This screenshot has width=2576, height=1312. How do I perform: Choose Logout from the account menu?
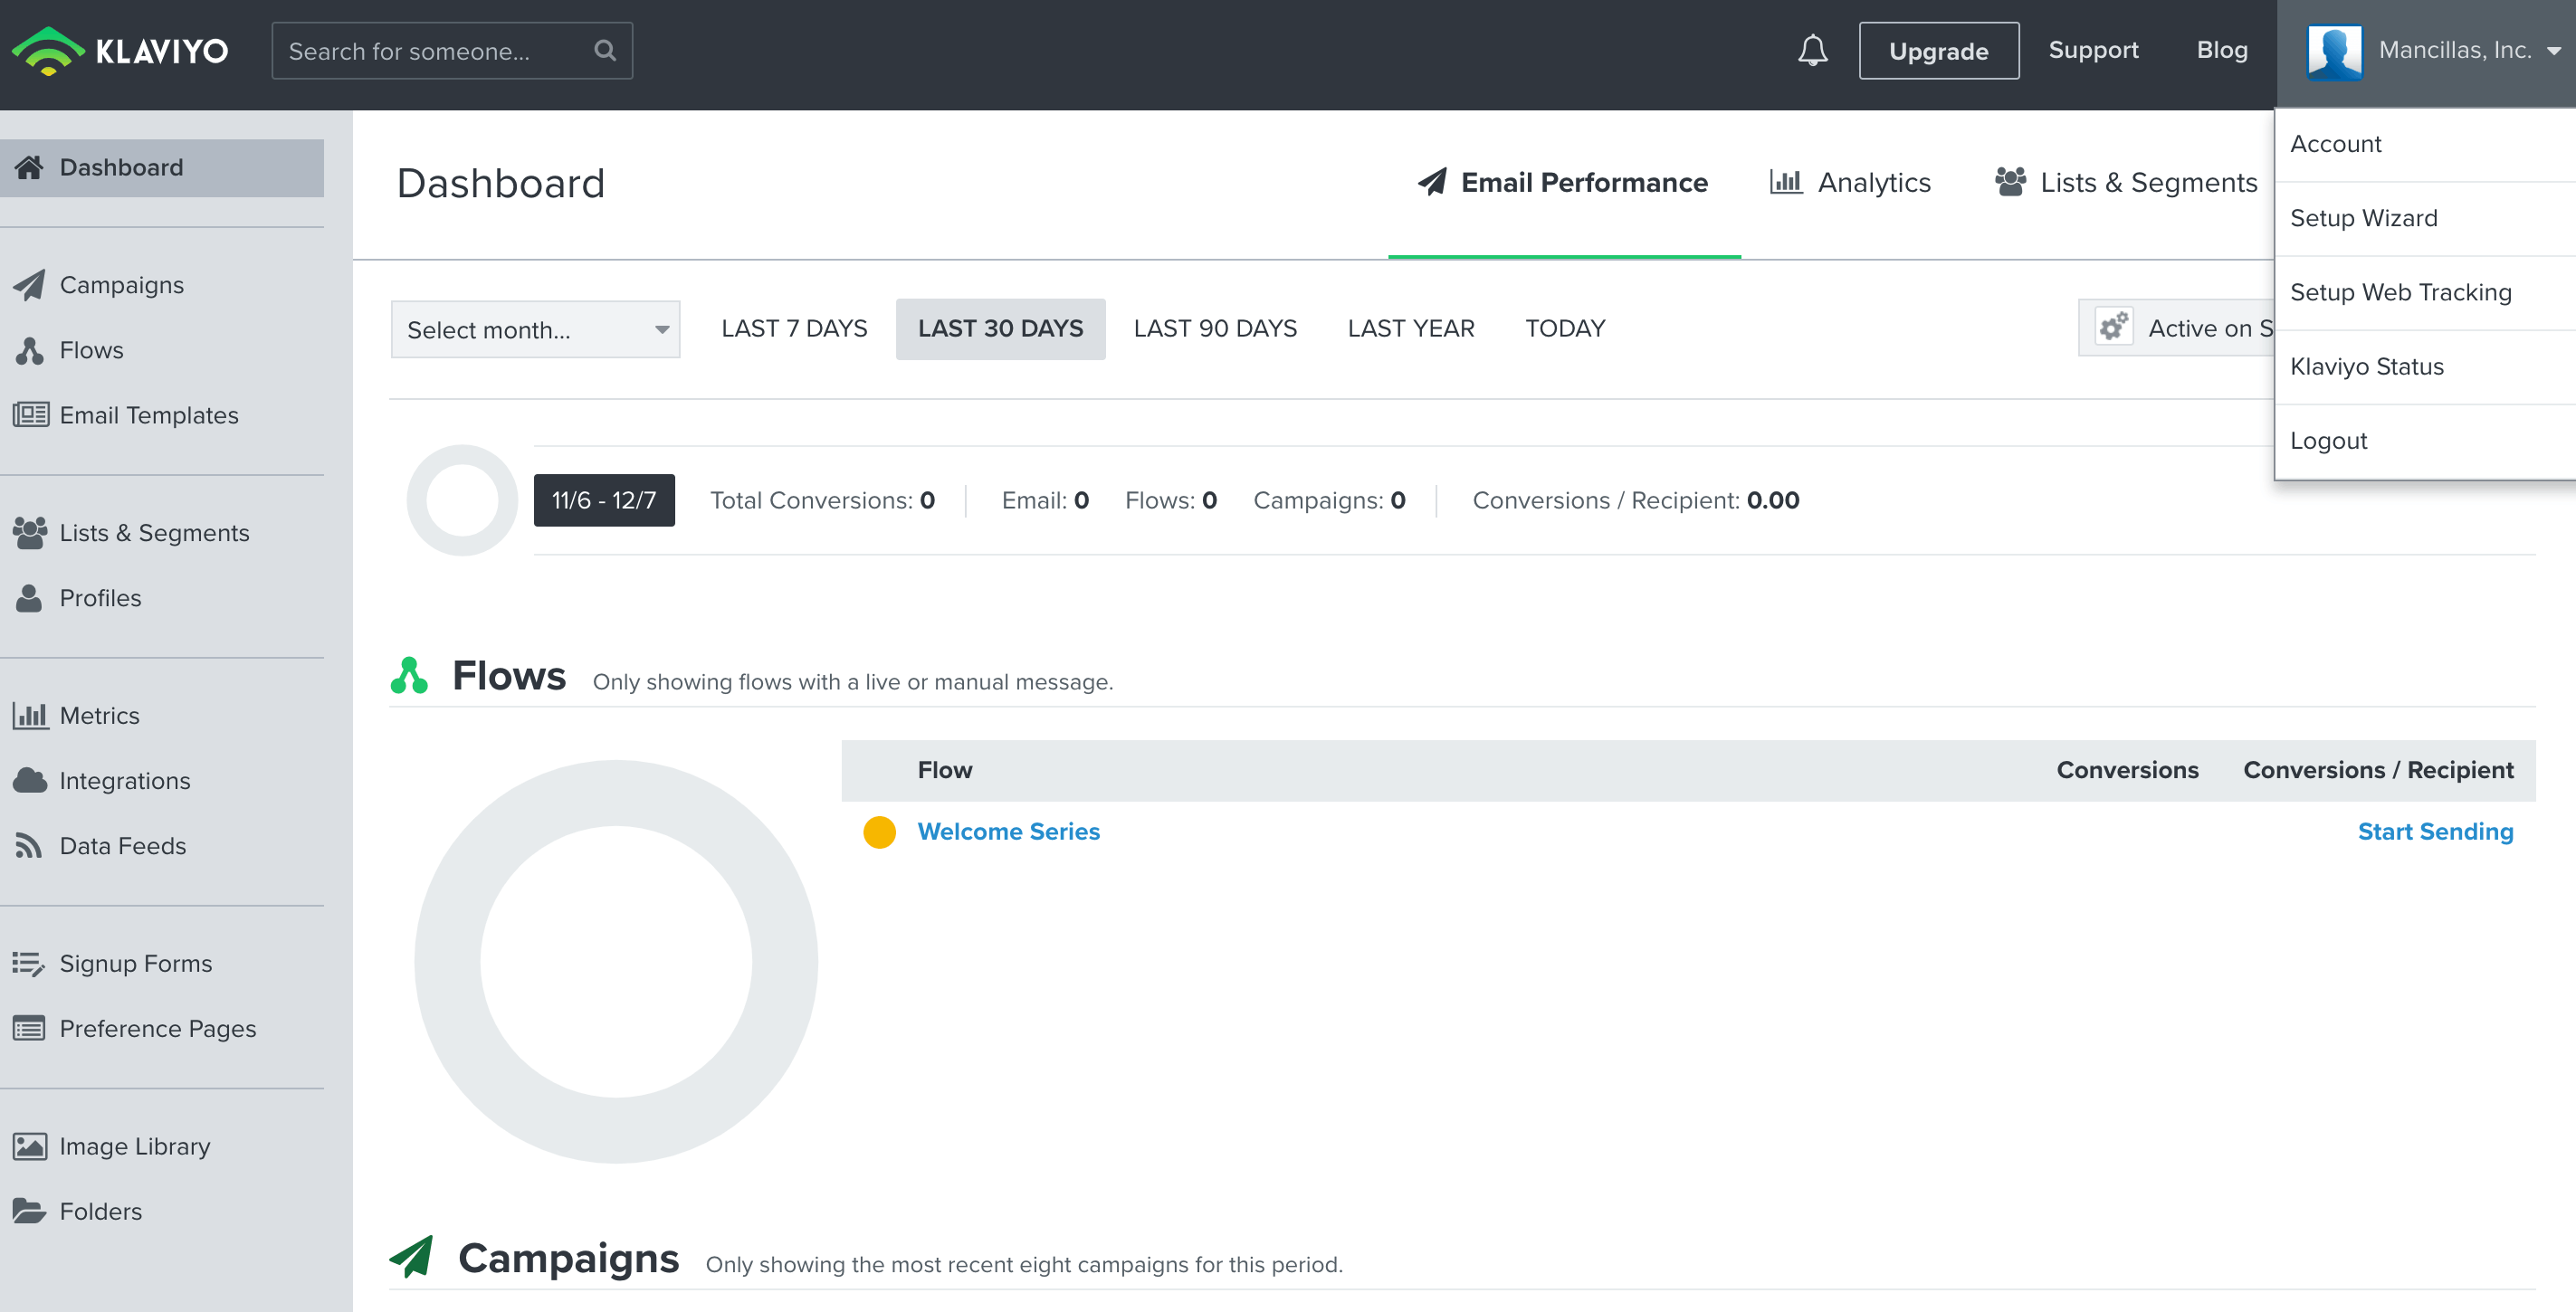click(2328, 441)
